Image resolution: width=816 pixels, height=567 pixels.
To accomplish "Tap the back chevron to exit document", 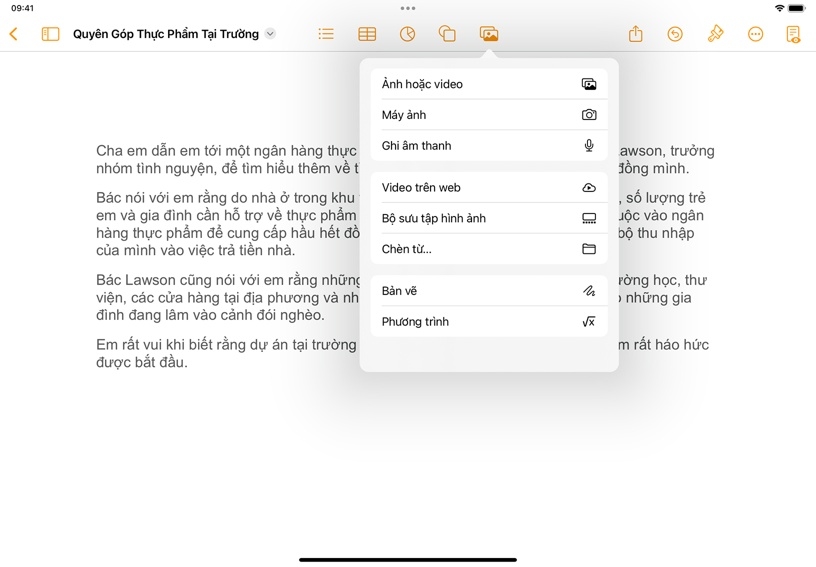I will point(13,34).
